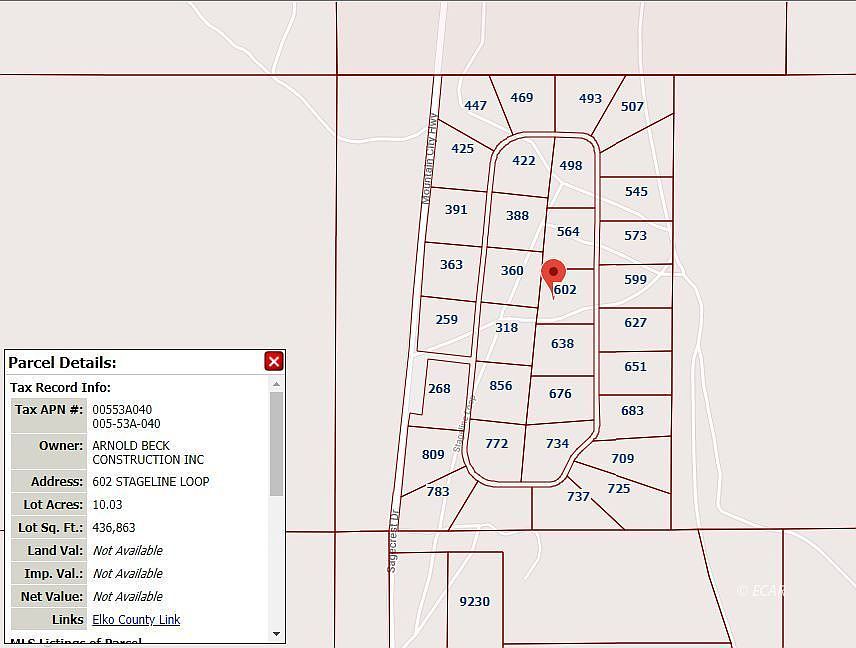Click the red location pin marker
Viewport: 856px width, 648px height.
click(553, 272)
